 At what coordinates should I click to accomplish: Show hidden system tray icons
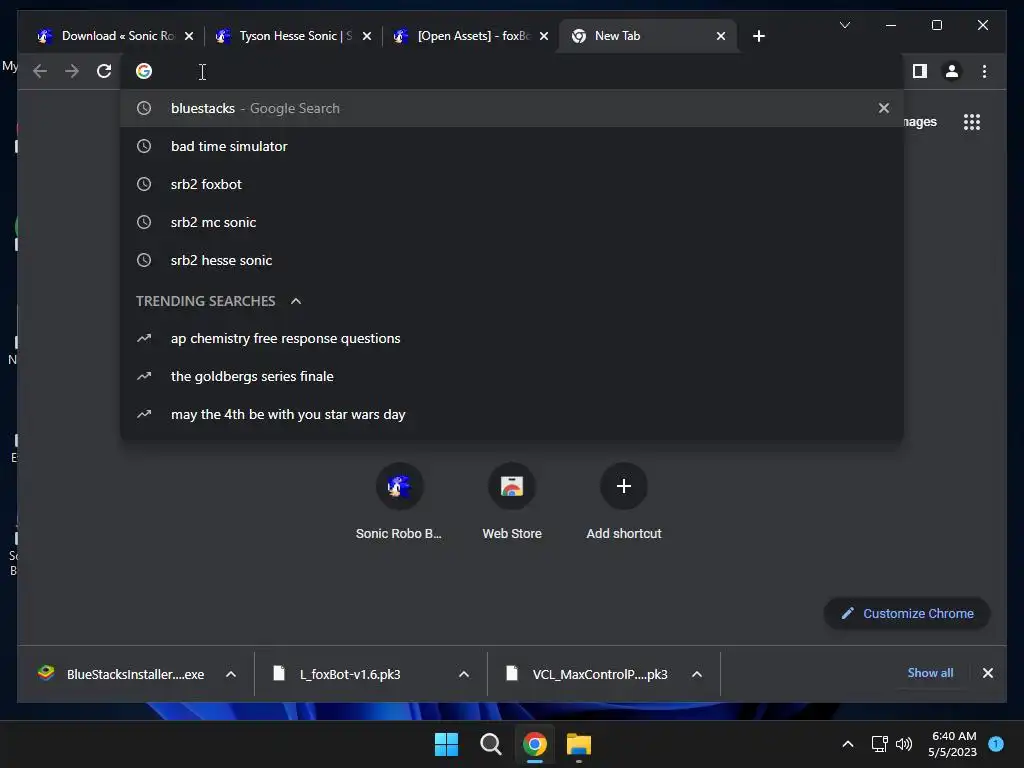(848, 744)
